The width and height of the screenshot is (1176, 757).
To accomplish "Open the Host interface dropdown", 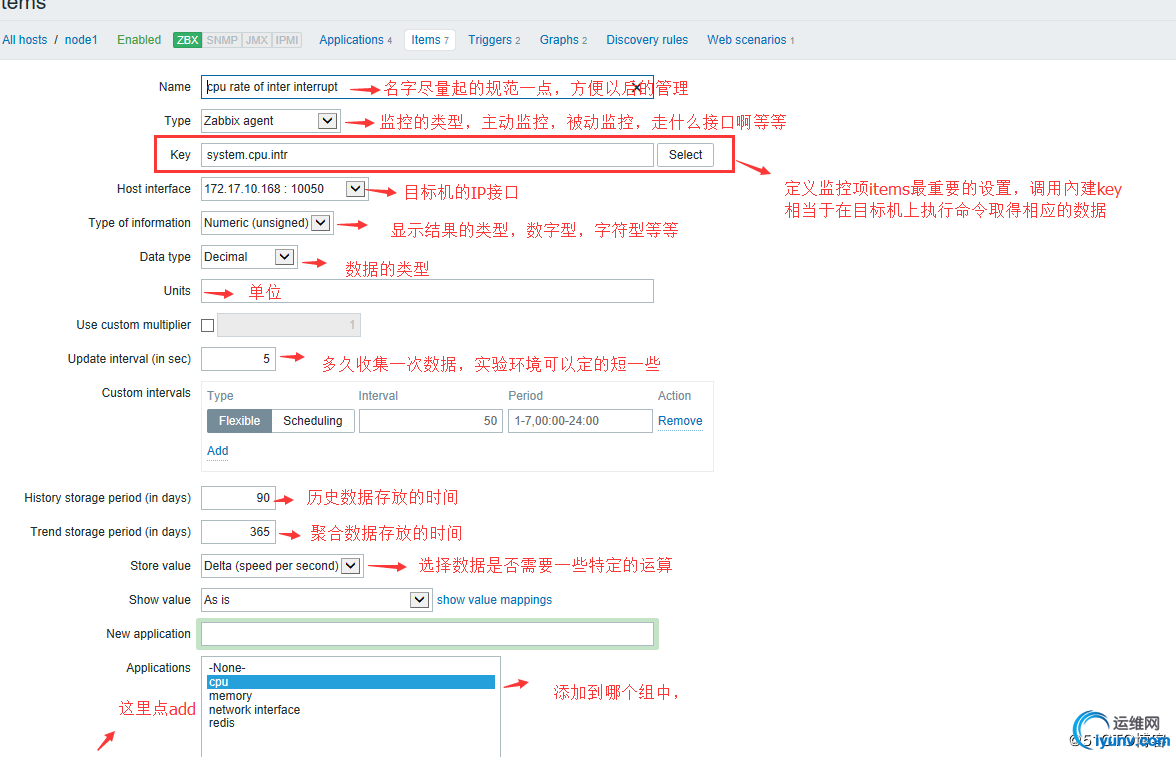I will pyautogui.click(x=284, y=189).
